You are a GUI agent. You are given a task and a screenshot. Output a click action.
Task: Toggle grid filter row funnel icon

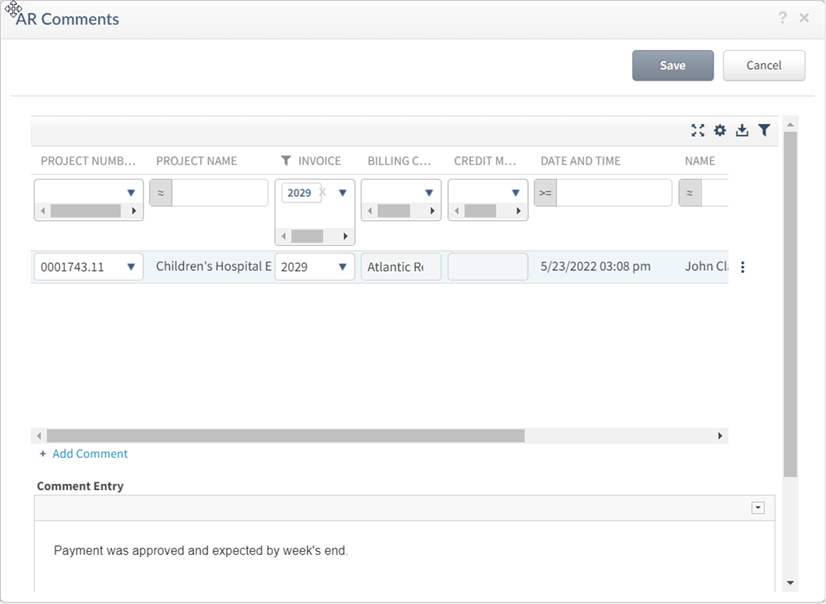(x=764, y=130)
